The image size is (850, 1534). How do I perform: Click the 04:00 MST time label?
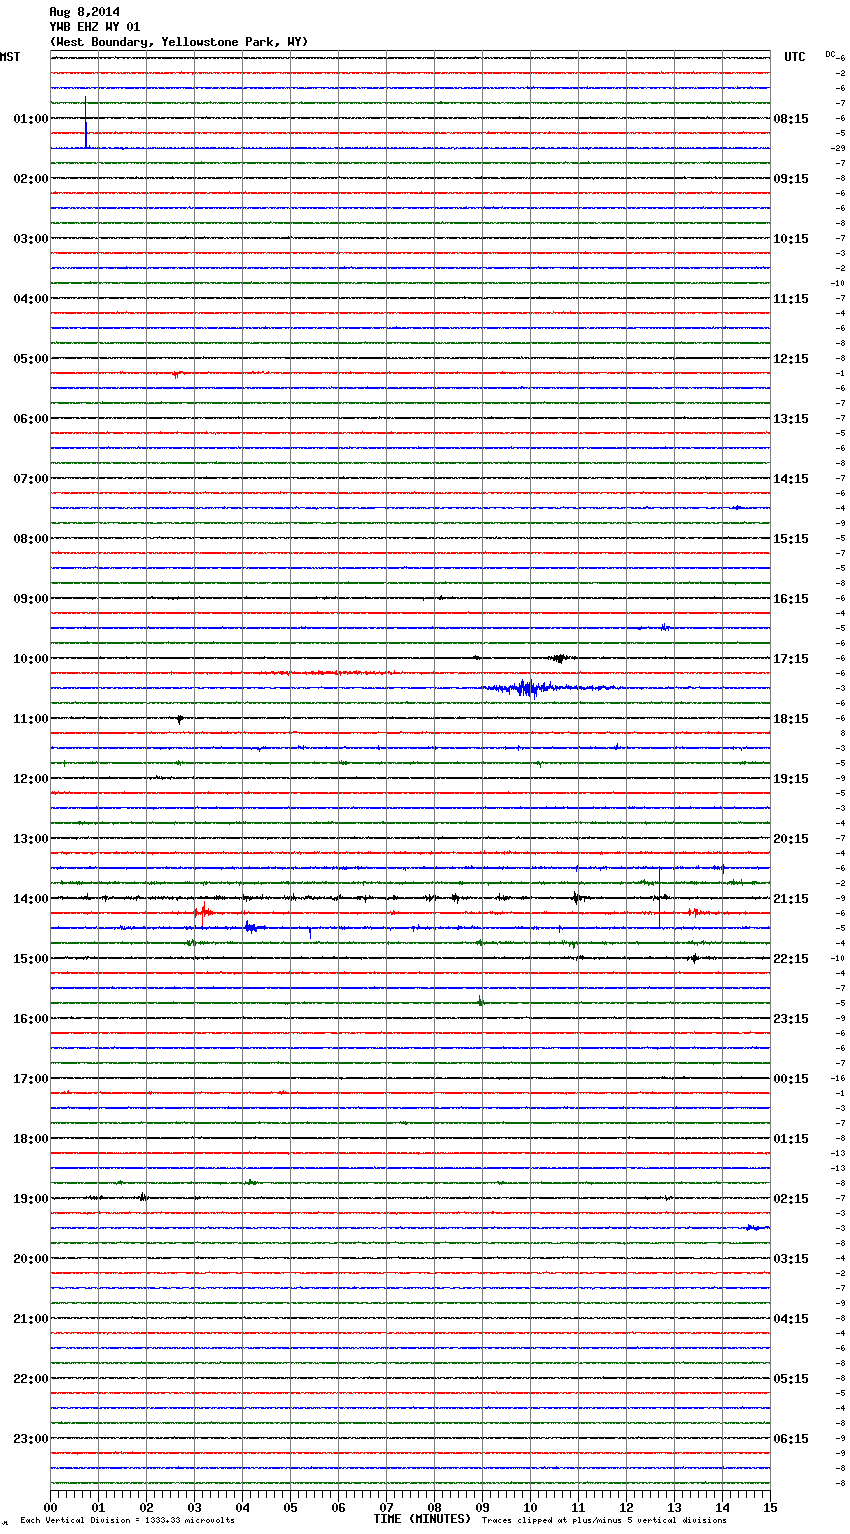click(30, 299)
